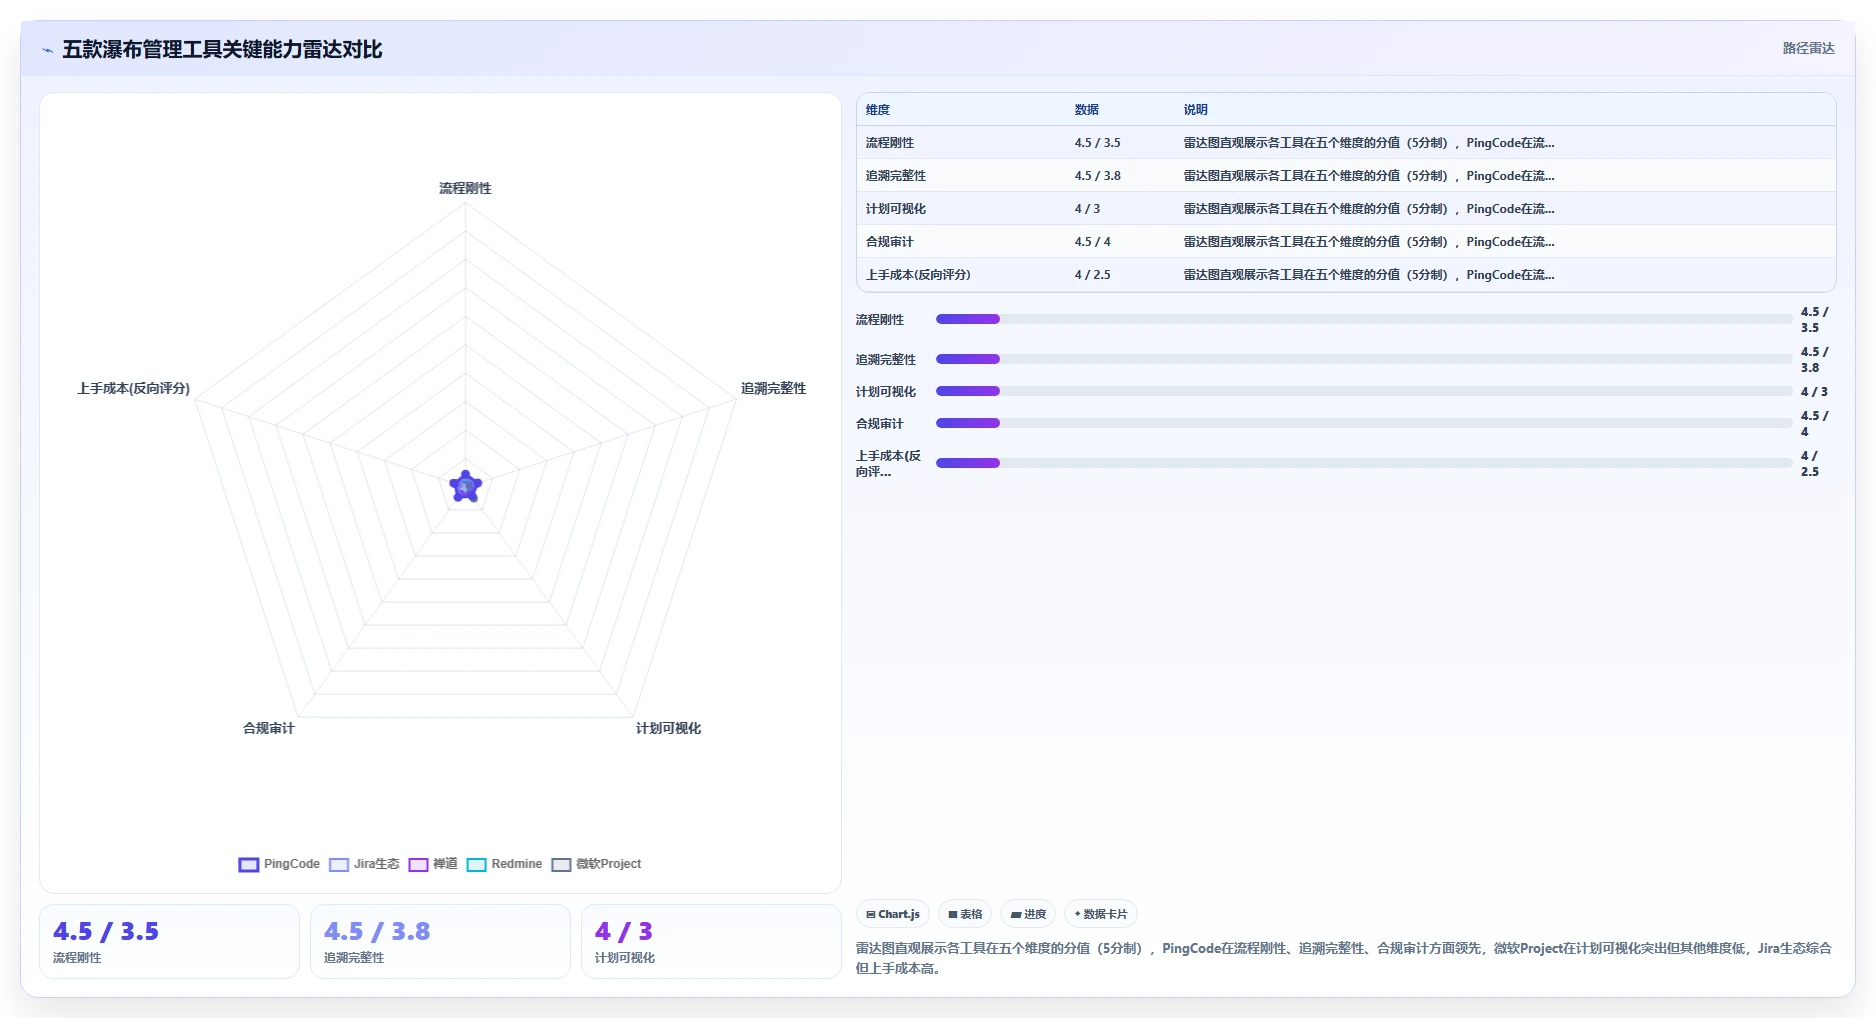
Task: Click the Chart.js tag icon
Action: (x=871, y=914)
